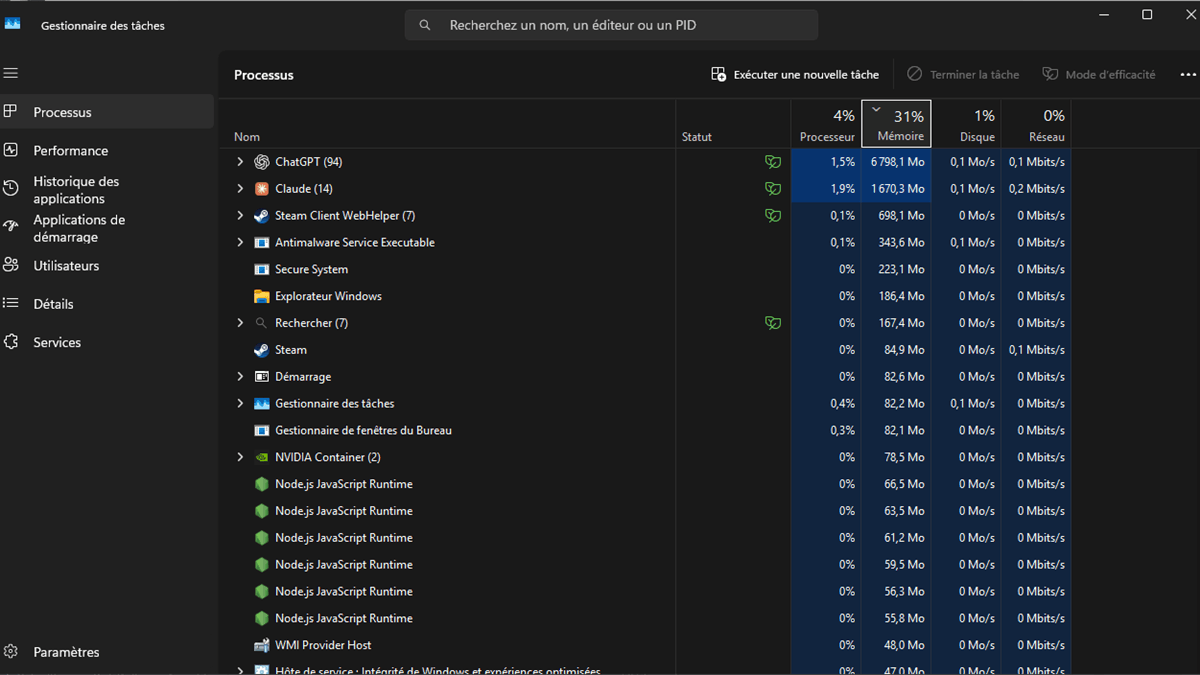Click Exécuter une nouvelle tâche
Screen dimensions: 1200x675
point(795,75)
